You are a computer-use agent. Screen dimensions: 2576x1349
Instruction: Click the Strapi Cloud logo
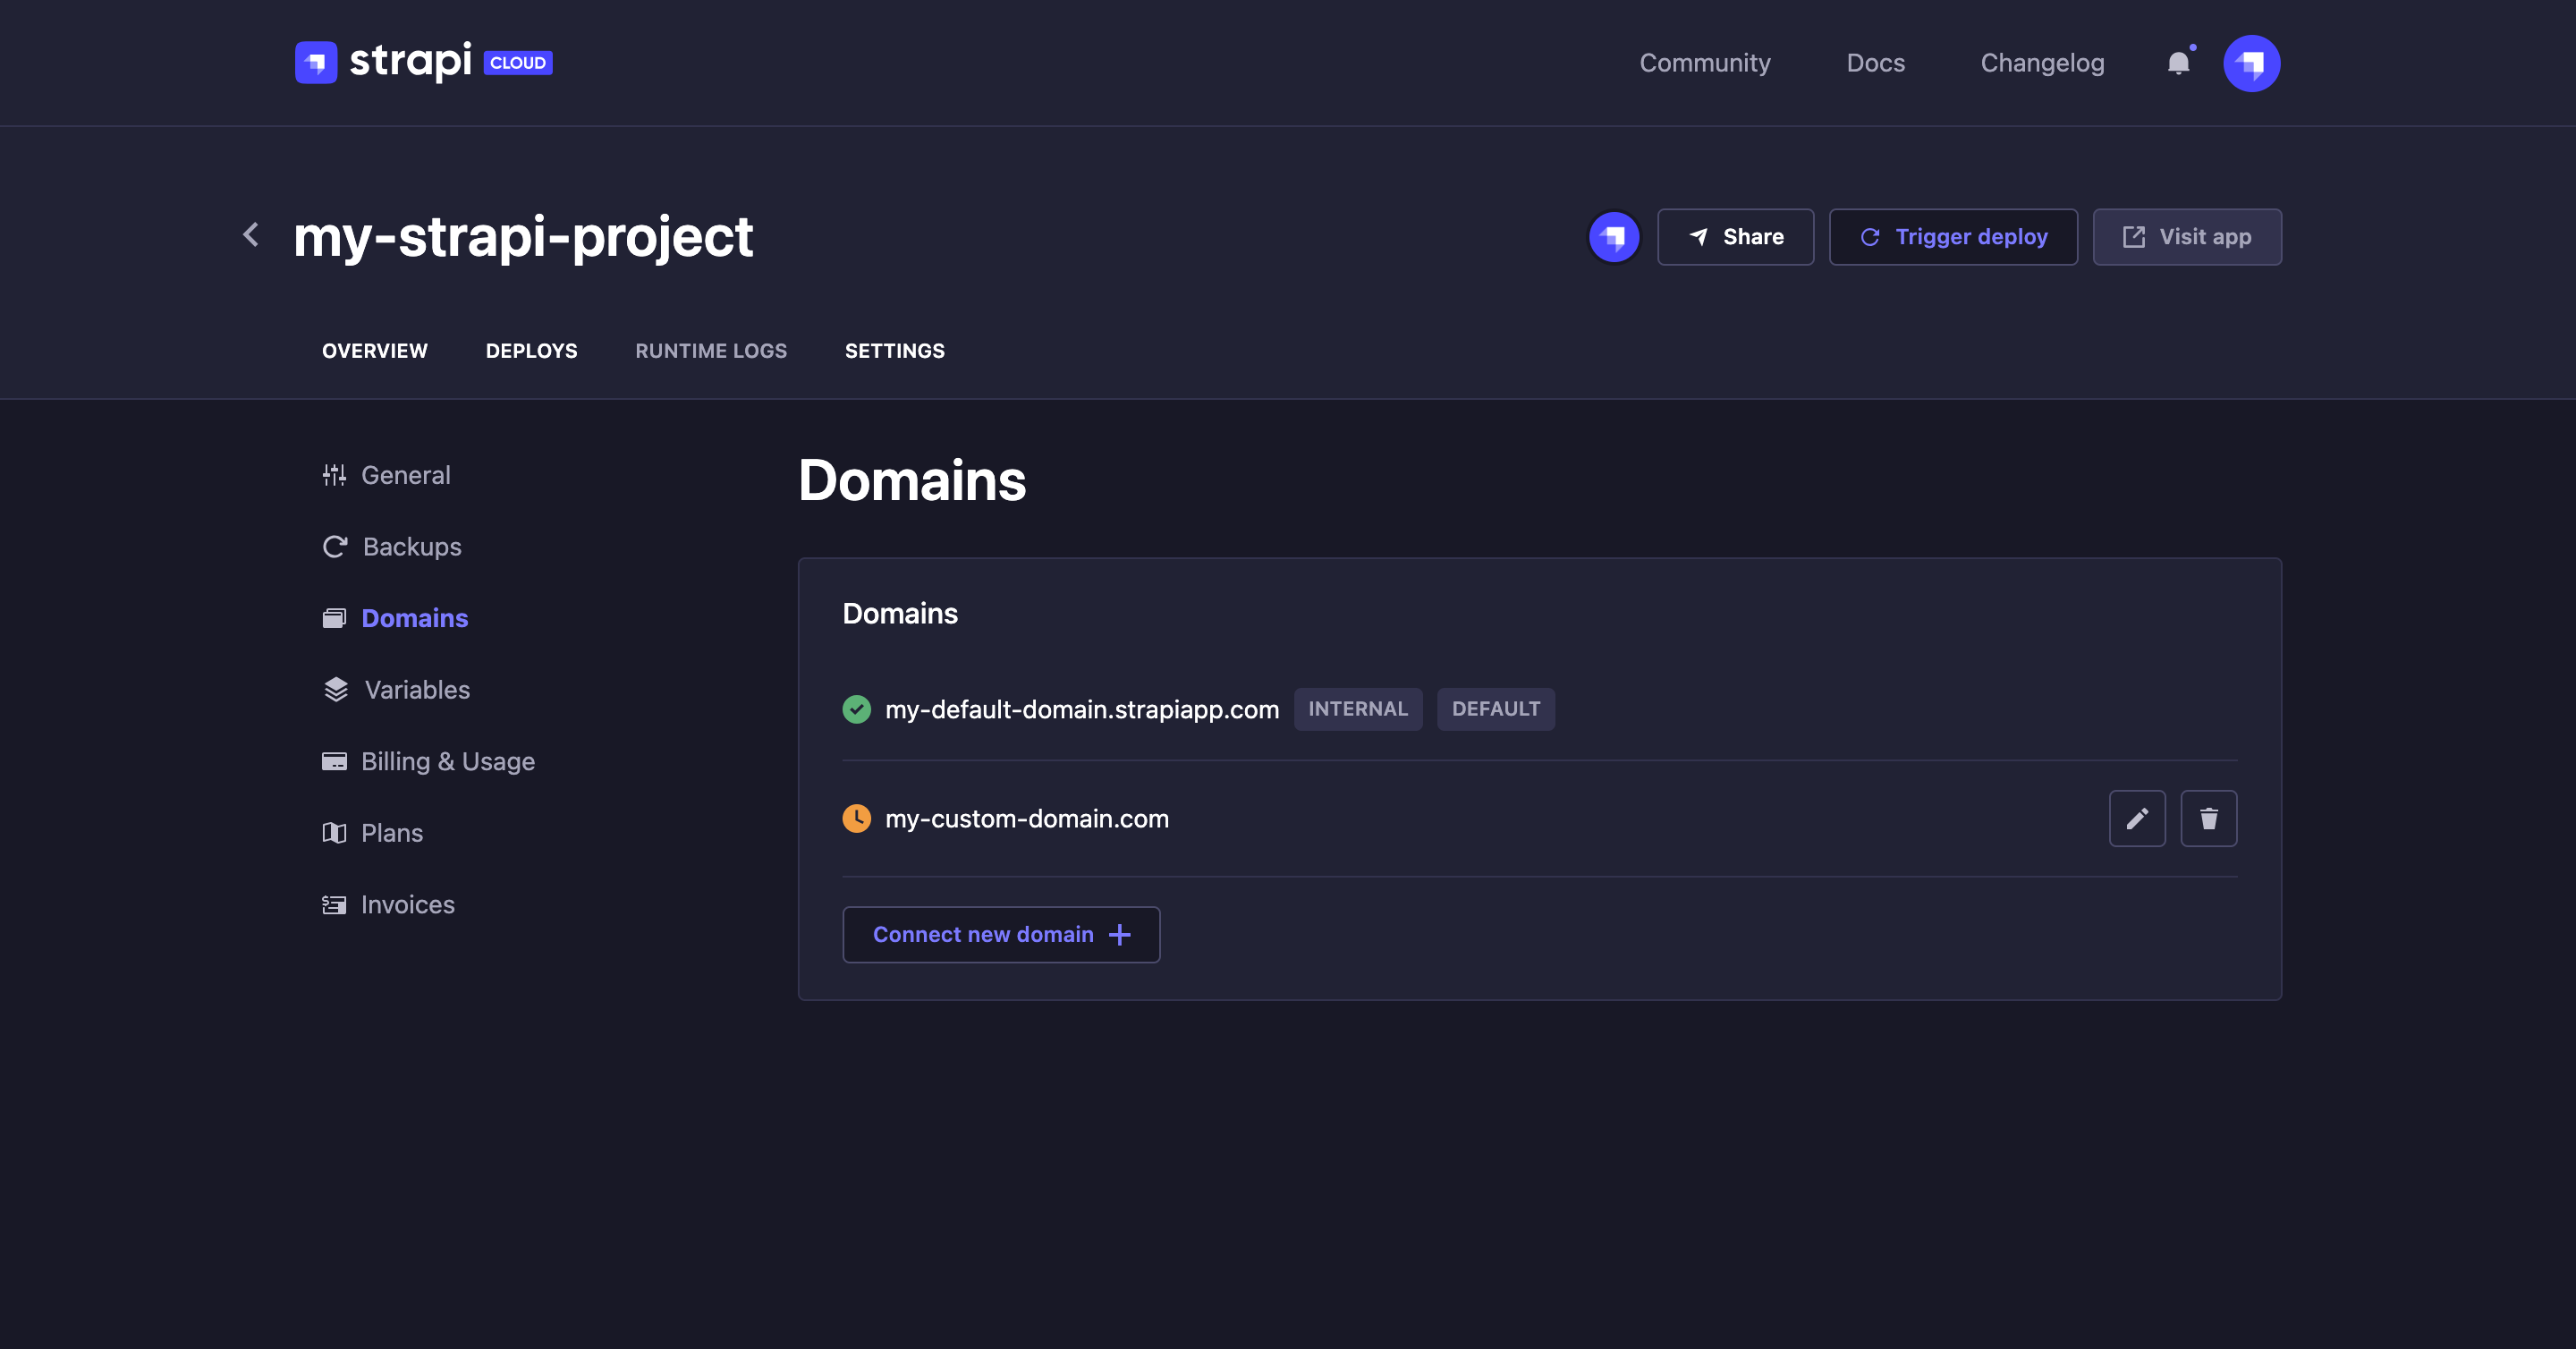point(422,62)
